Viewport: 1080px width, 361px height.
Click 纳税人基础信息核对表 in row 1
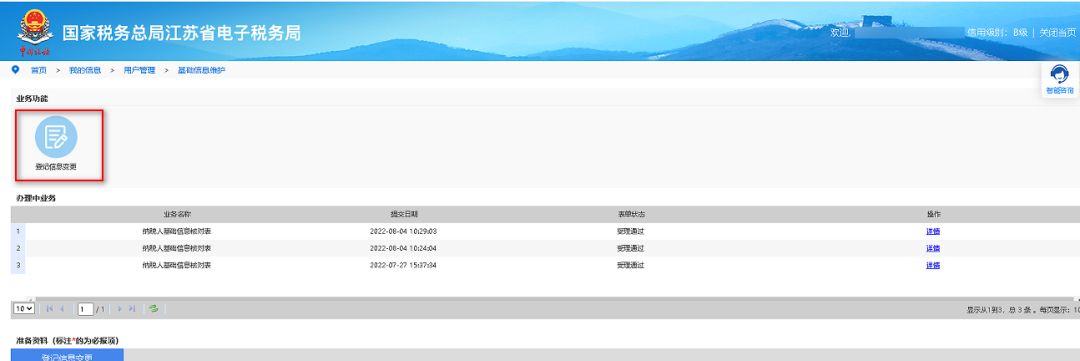(x=177, y=231)
